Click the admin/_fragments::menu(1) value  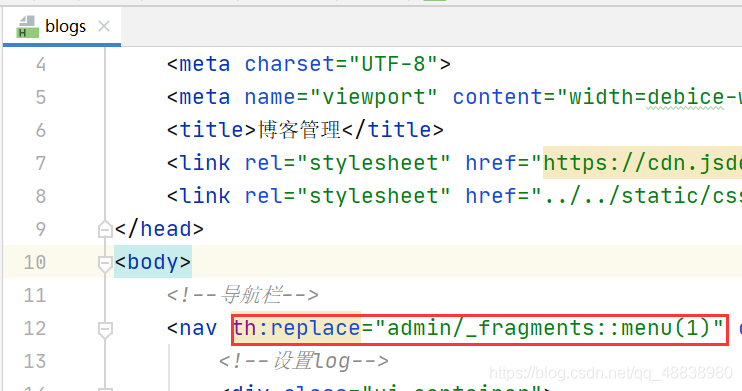[x=549, y=328]
